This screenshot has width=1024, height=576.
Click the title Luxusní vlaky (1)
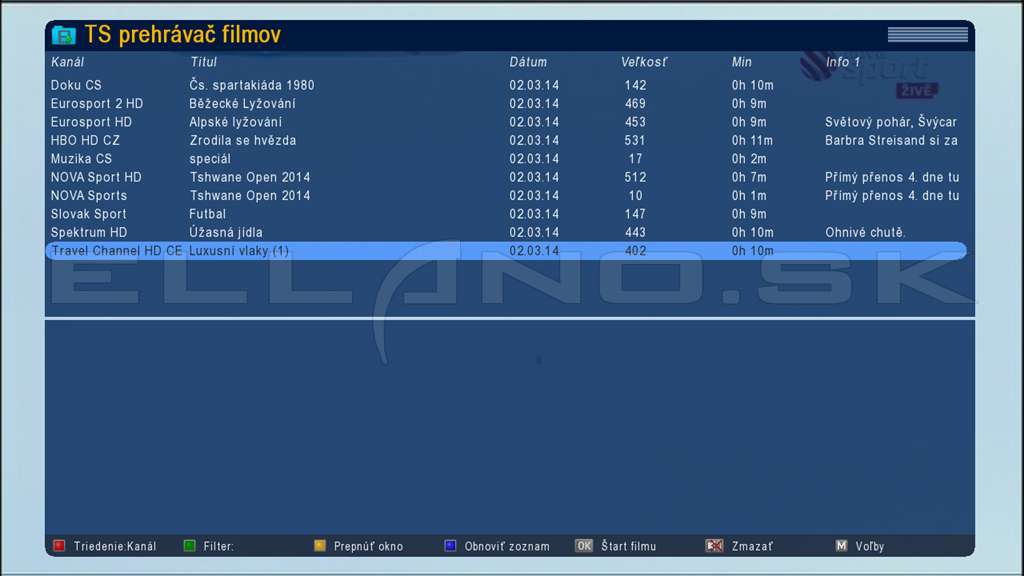(x=239, y=251)
